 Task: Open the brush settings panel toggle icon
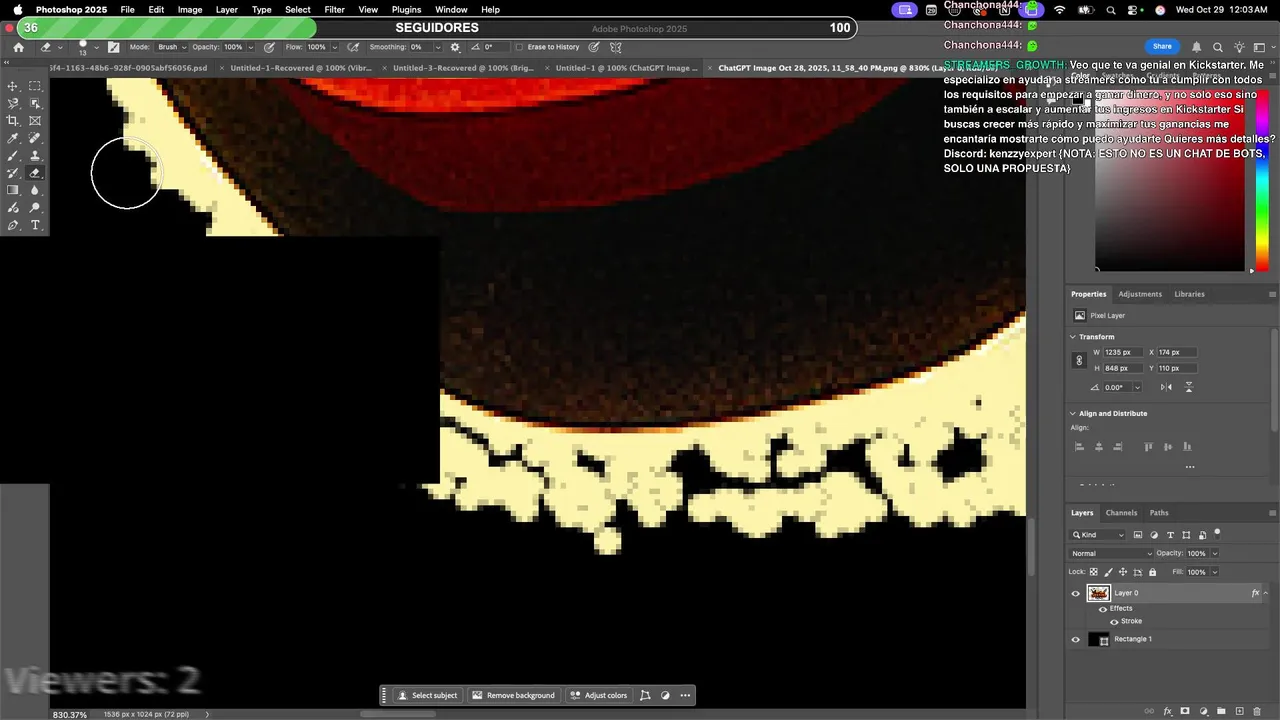[x=113, y=47]
